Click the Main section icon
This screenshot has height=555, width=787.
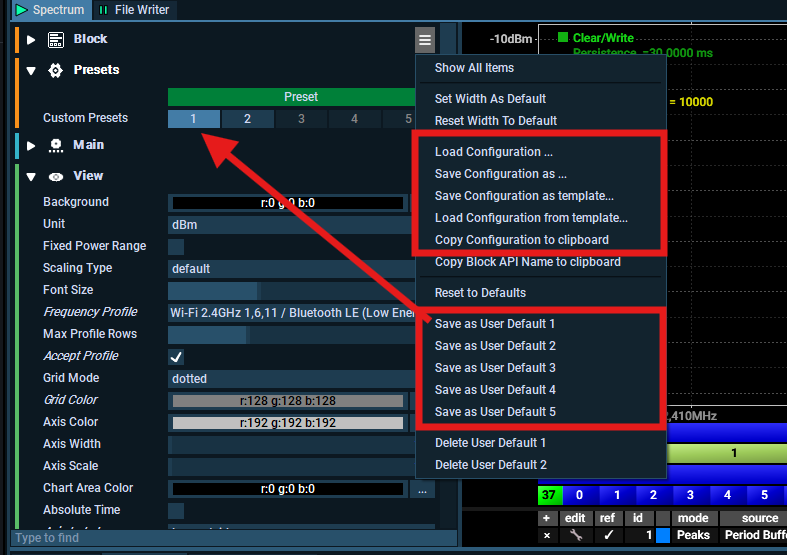(x=56, y=145)
